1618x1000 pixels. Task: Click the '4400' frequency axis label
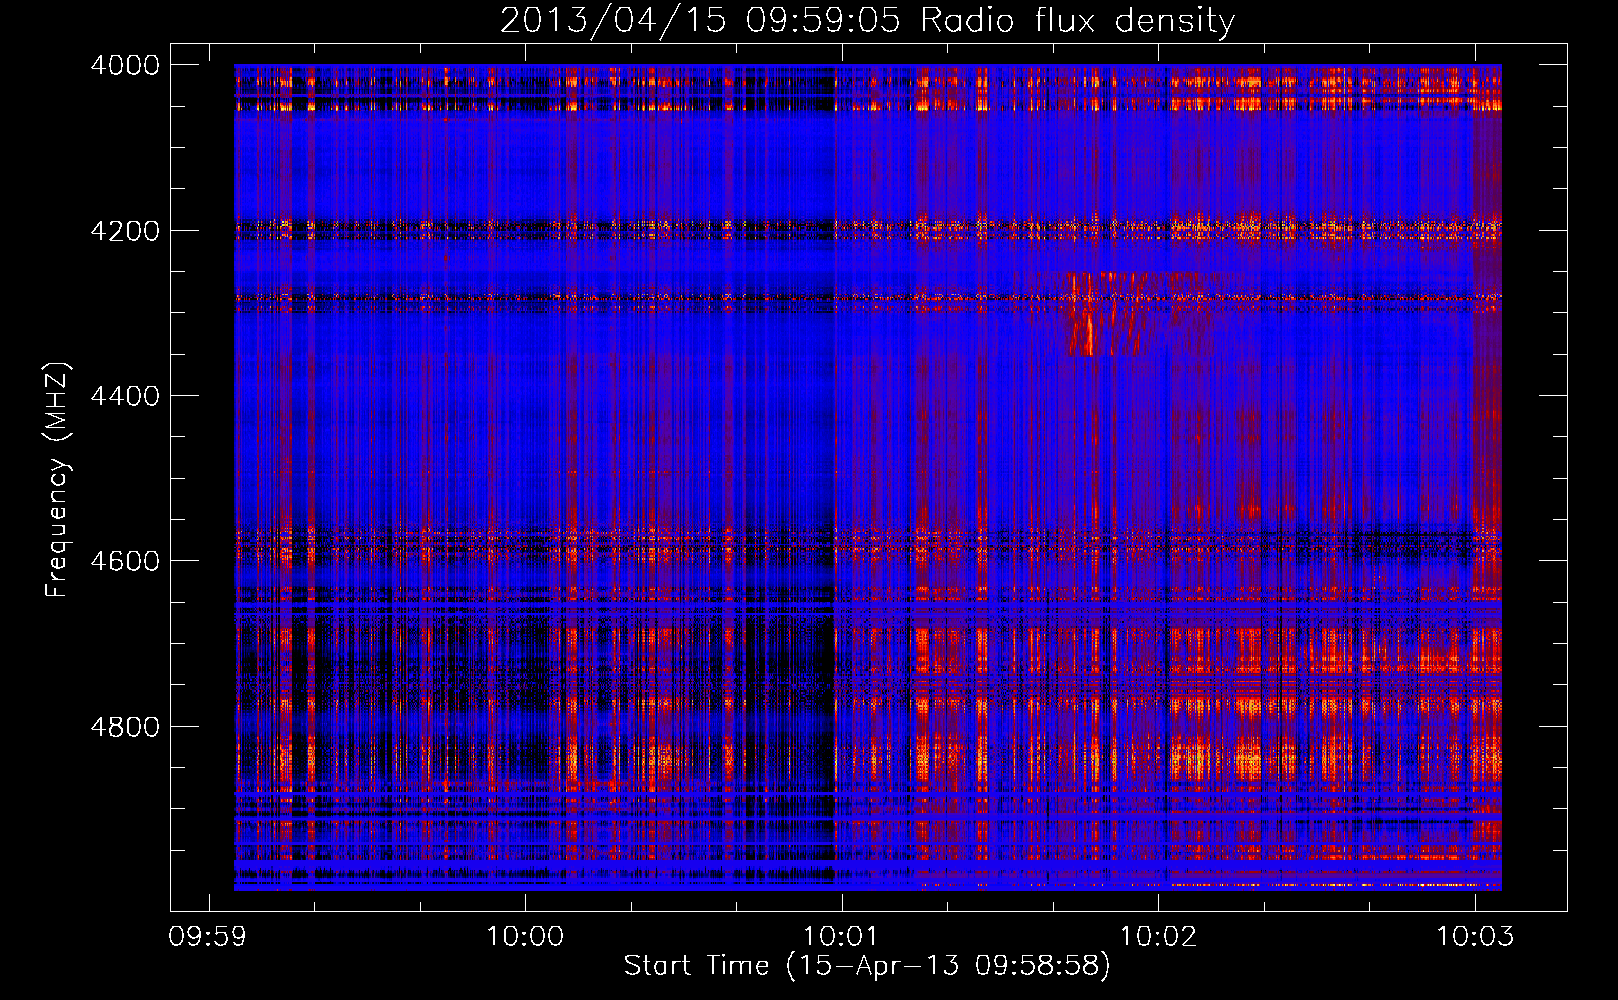tap(125, 396)
